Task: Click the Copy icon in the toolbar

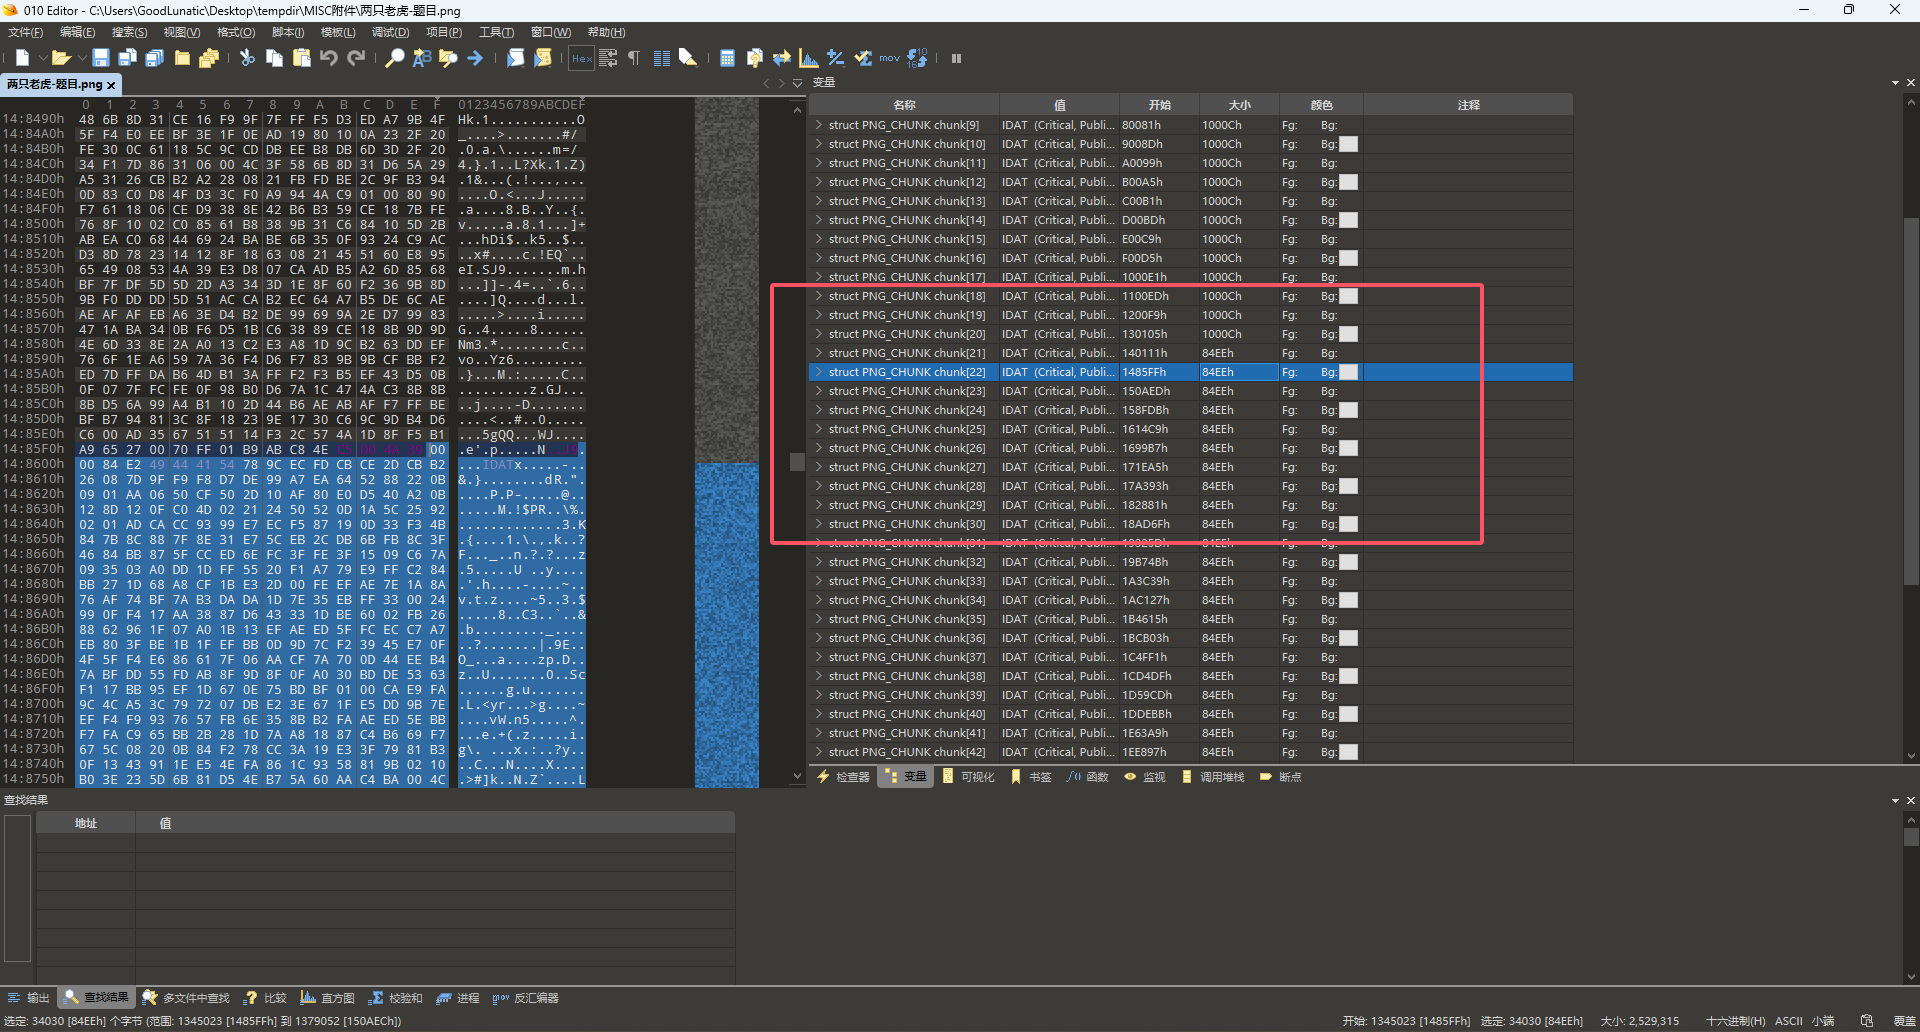Action: click(274, 58)
